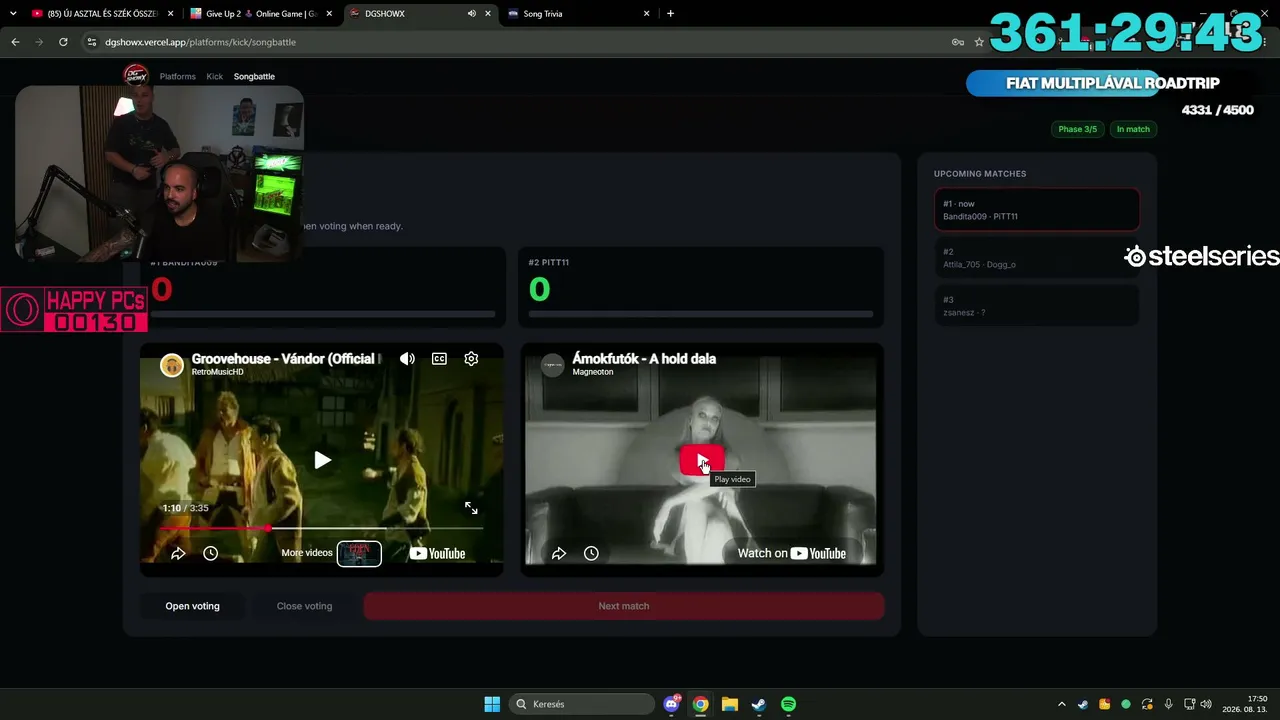Screen dimensions: 1280x720
Task: Select match #1 Bandita009 - PiTT11
Action: [x=1037, y=210]
